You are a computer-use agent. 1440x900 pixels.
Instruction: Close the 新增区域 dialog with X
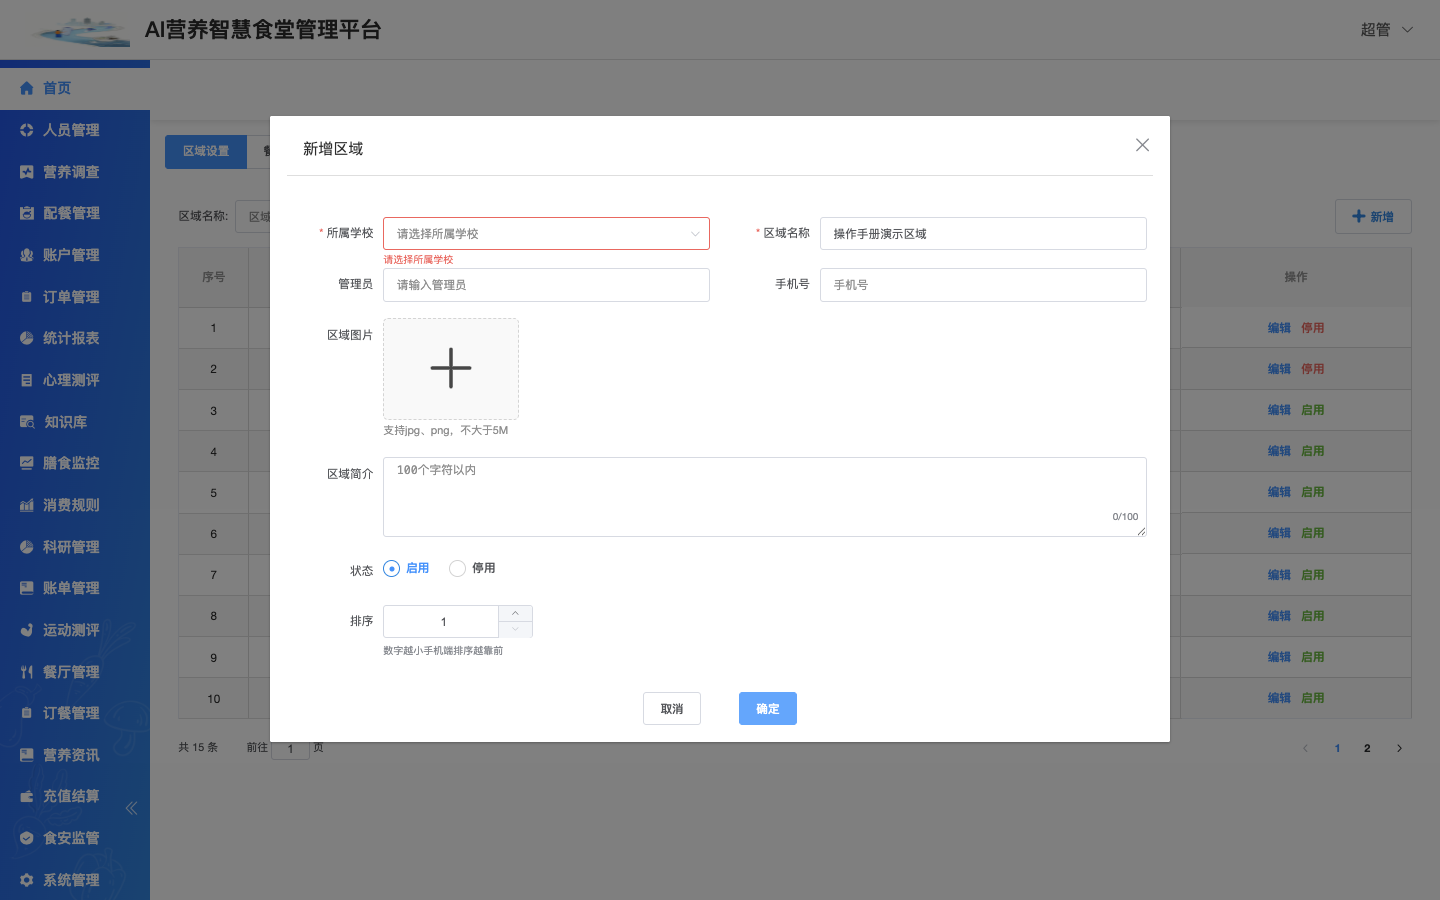pyautogui.click(x=1142, y=145)
